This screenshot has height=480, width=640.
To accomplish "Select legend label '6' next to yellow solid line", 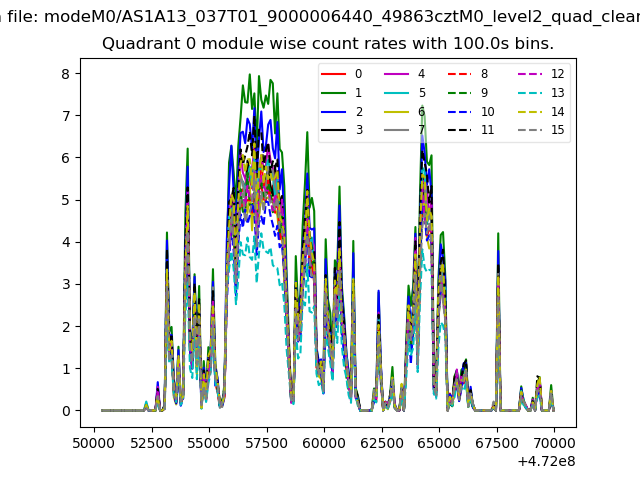I will point(422,112).
